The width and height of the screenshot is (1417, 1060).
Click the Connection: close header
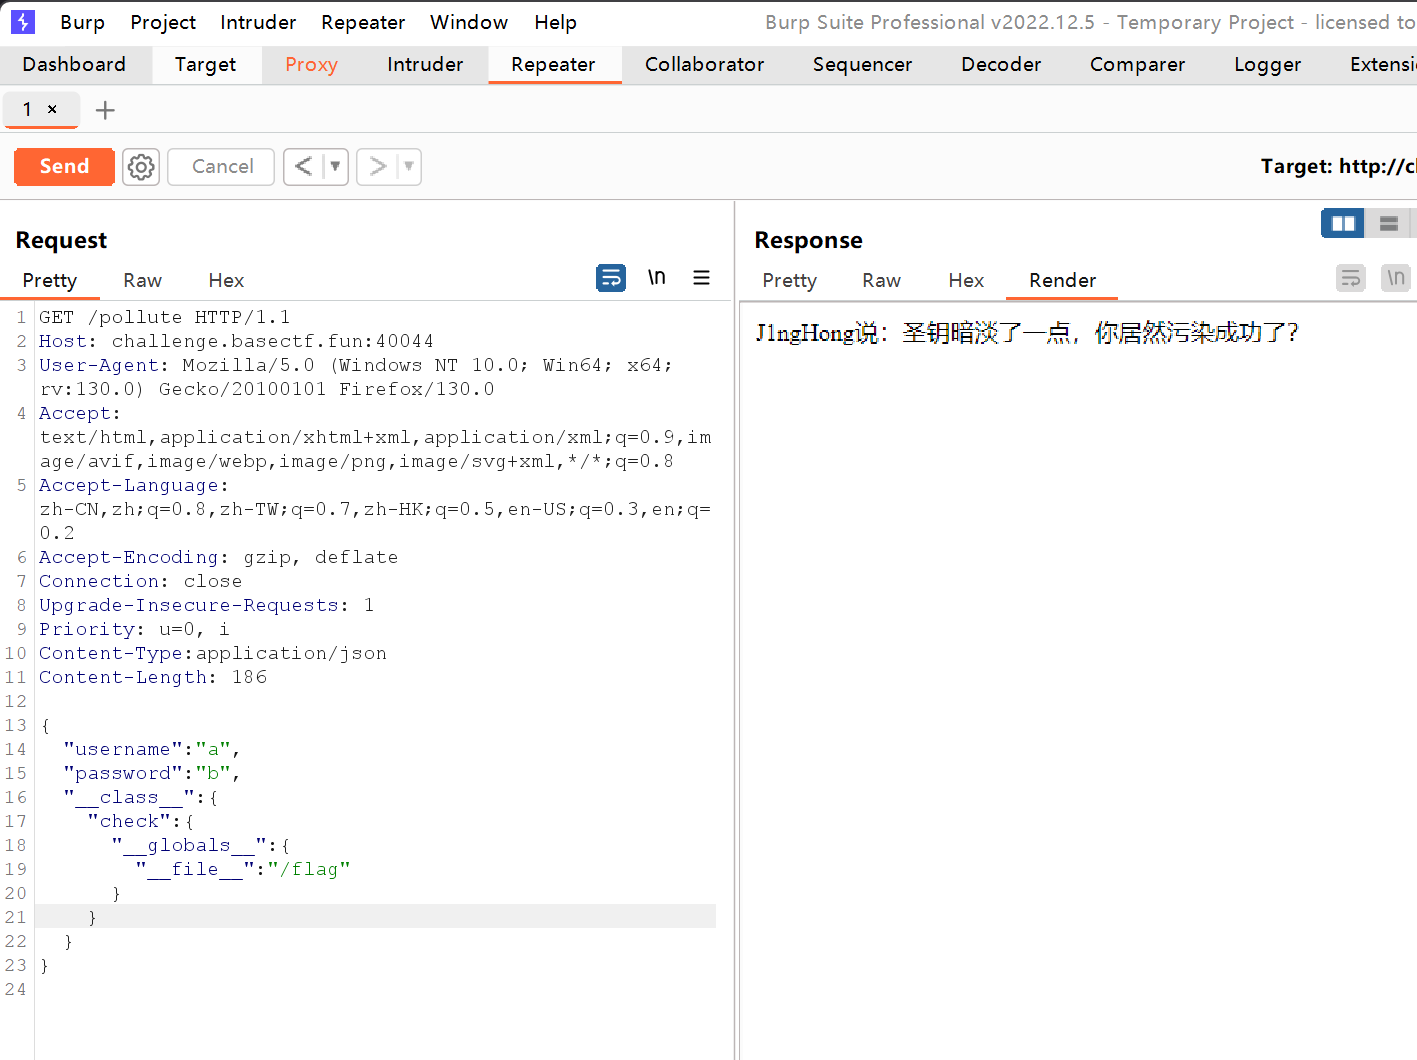140,581
